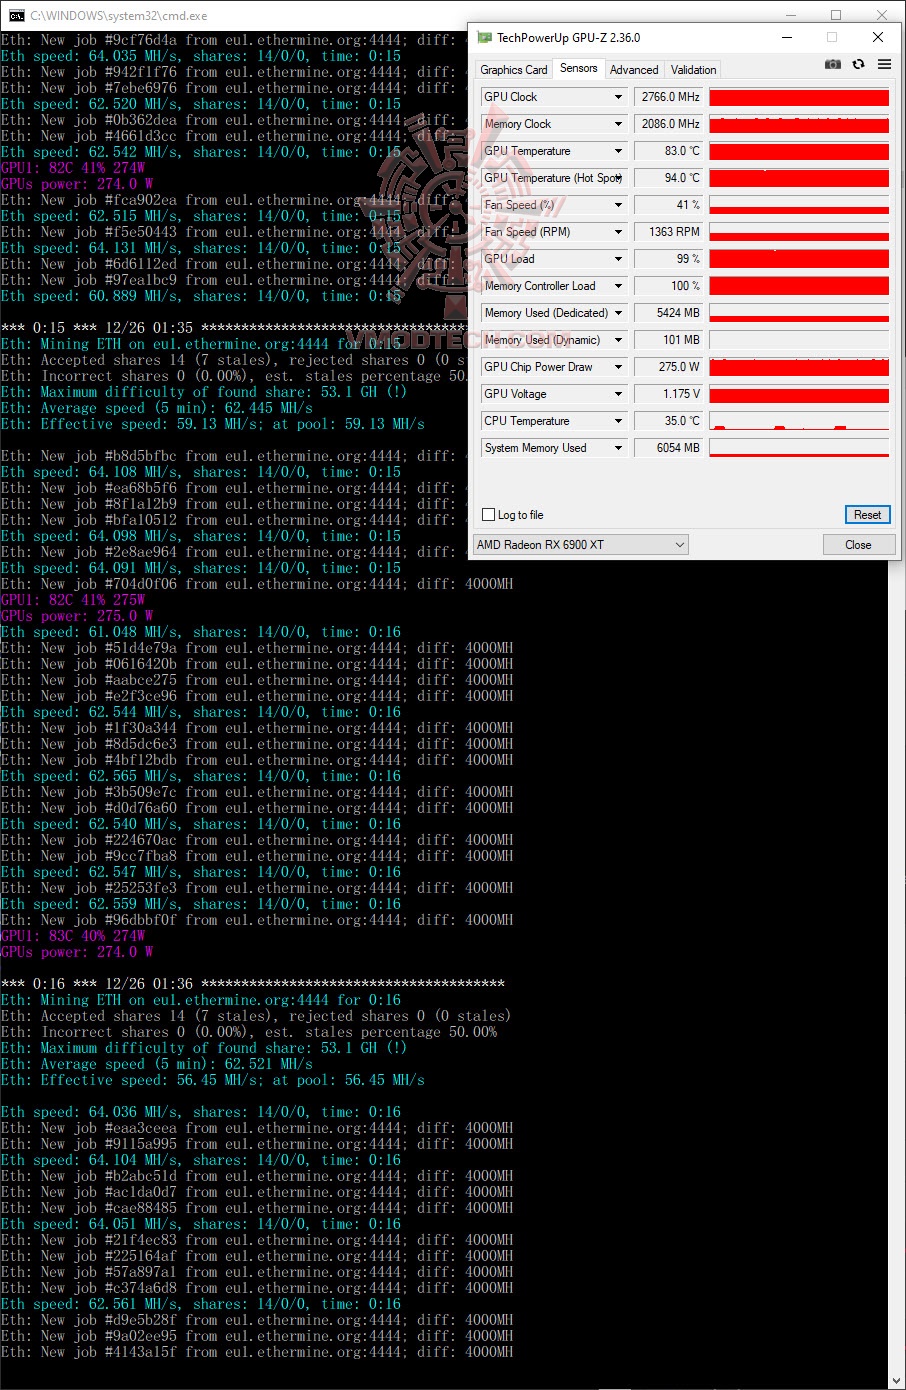Viewport: 906px width, 1390px height.
Task: Expand the GPU Voltage sensor dropdown
Action: coord(618,394)
